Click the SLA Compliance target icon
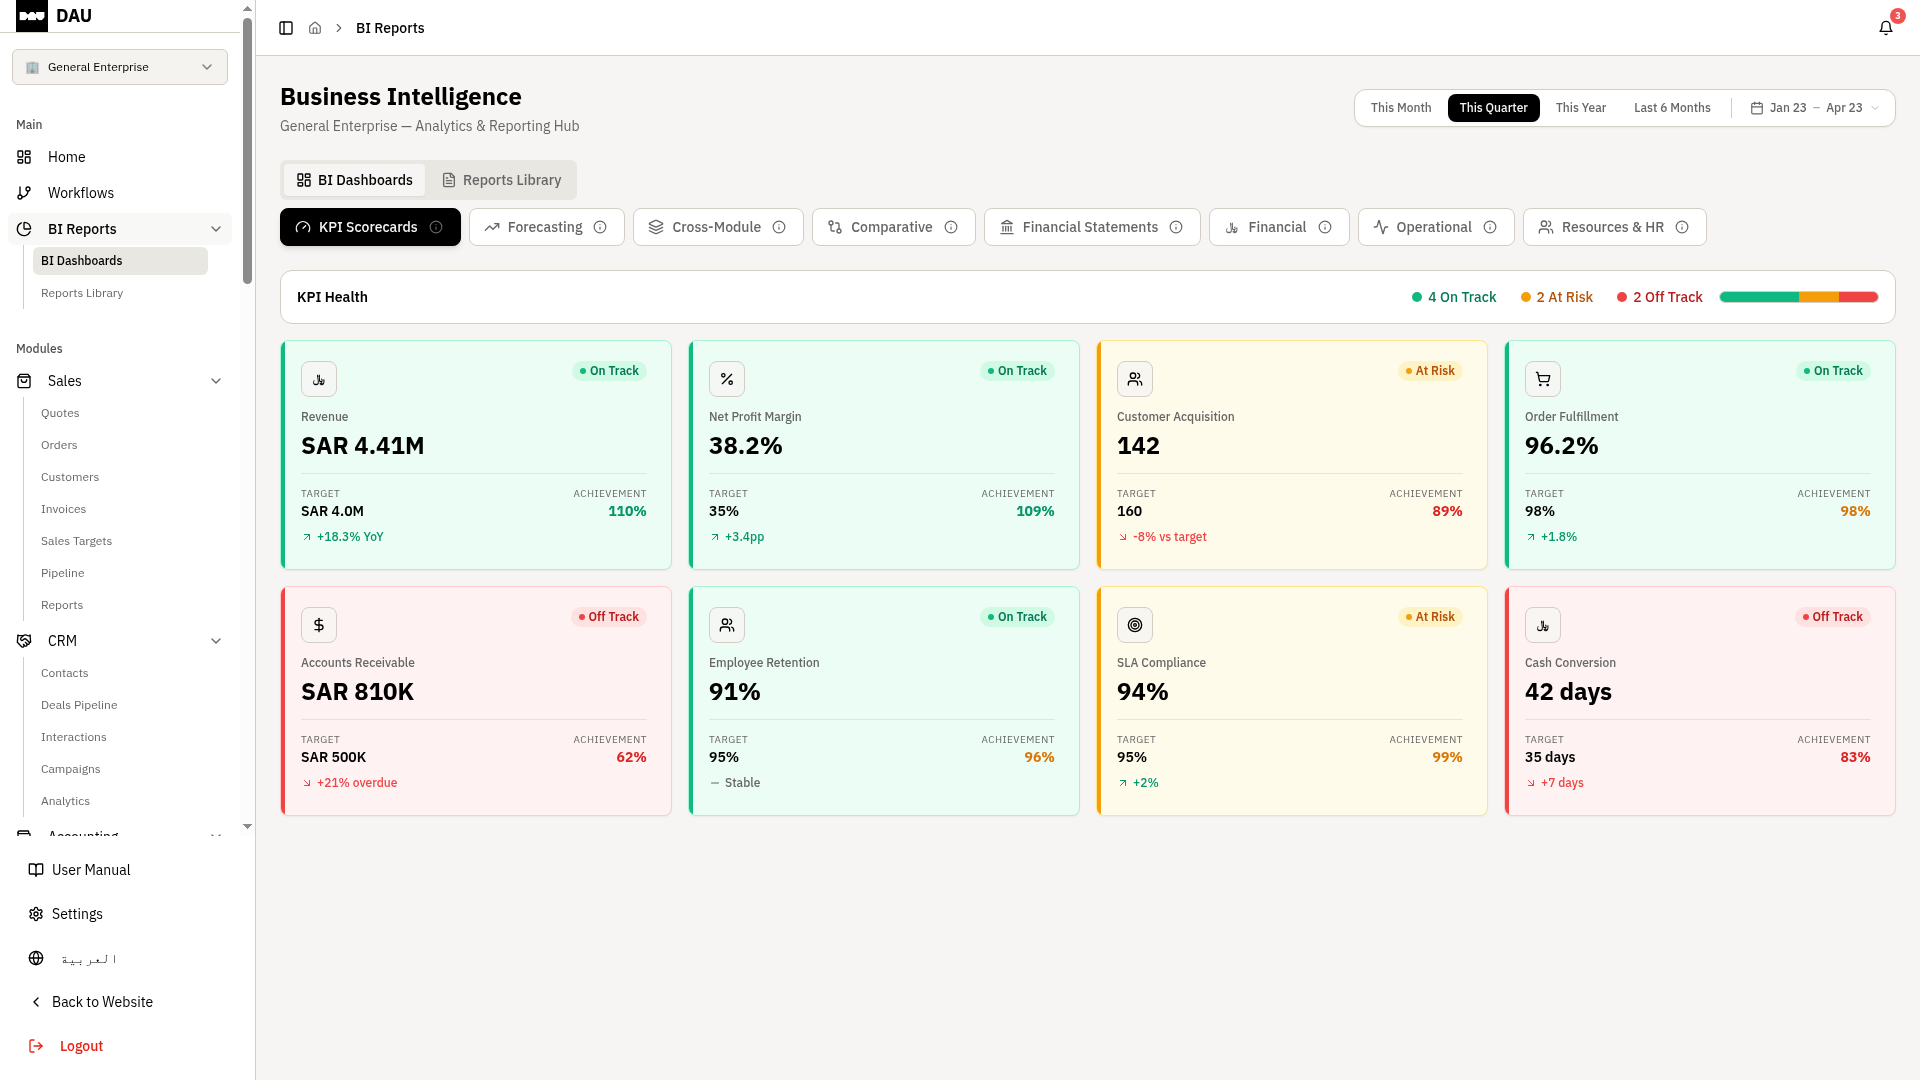1920x1080 pixels. click(1134, 625)
